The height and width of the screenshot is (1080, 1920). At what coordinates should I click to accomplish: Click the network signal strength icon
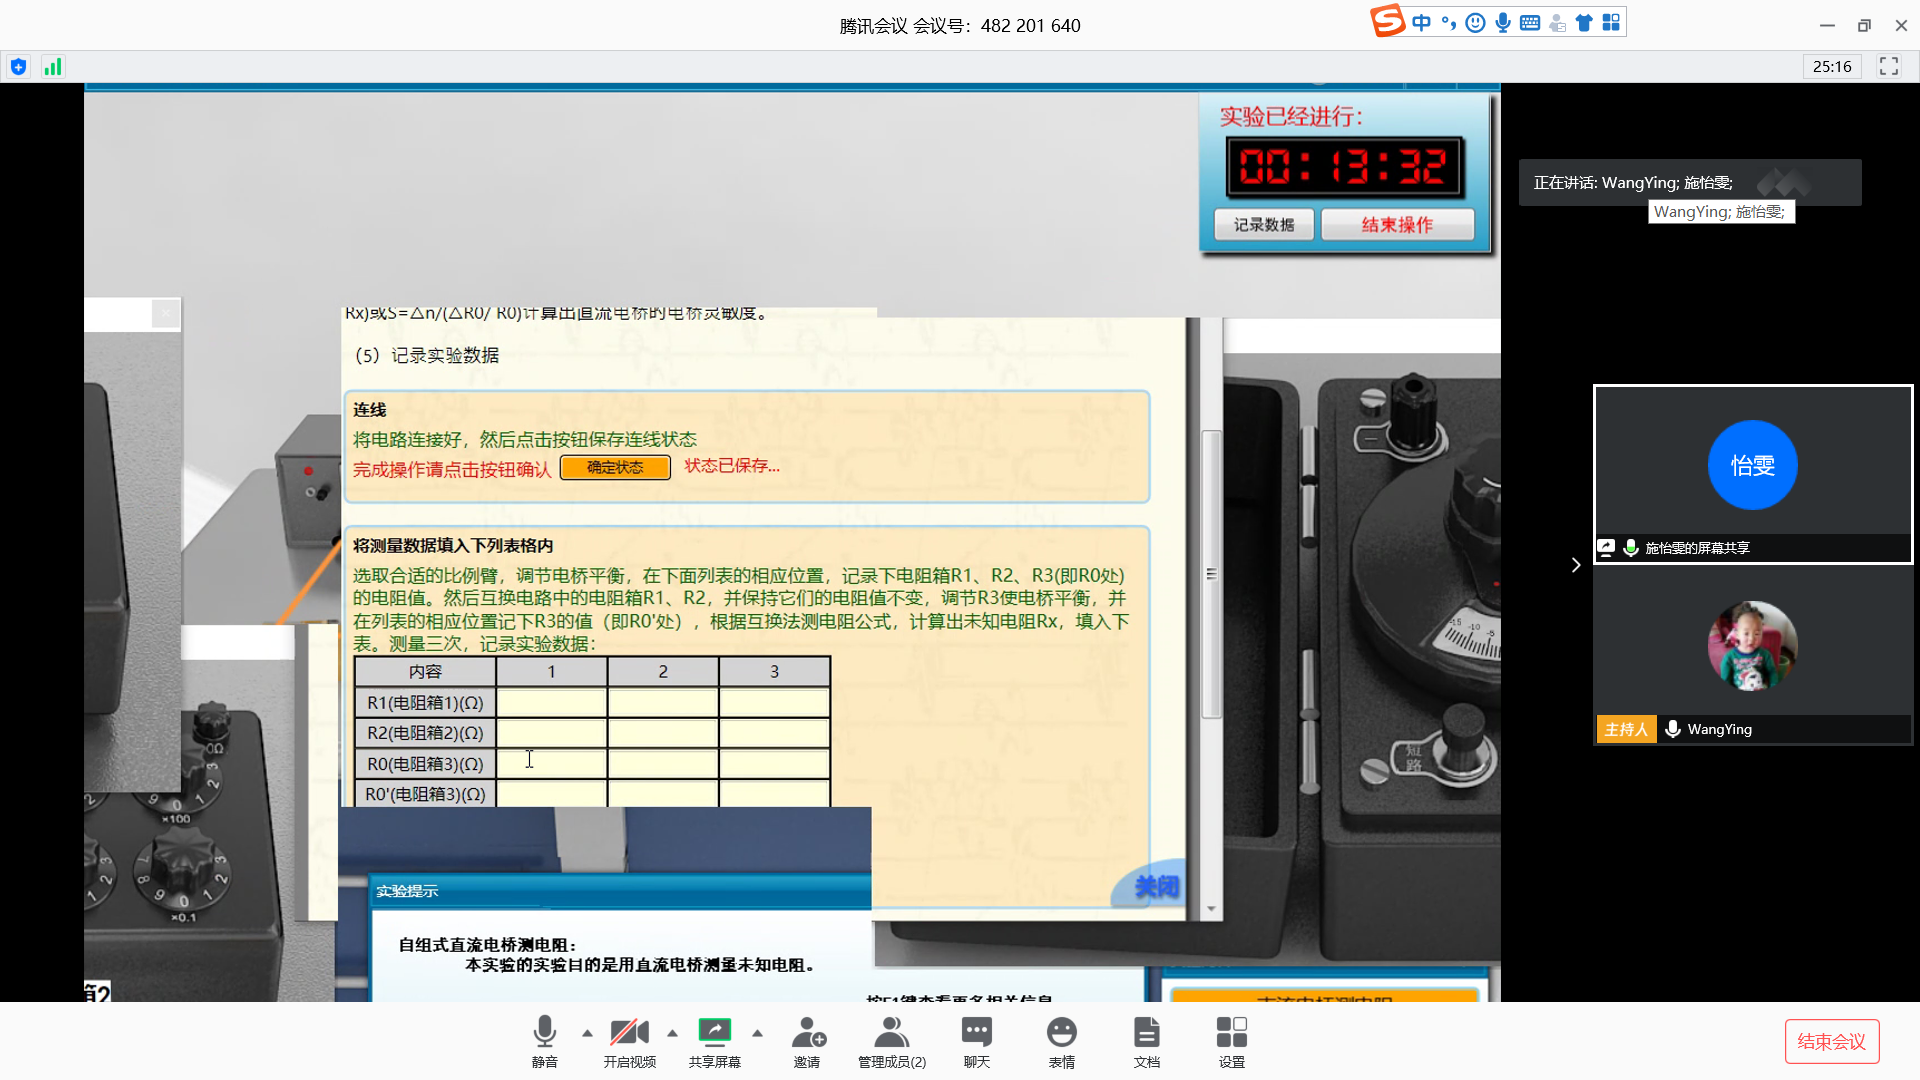52,67
